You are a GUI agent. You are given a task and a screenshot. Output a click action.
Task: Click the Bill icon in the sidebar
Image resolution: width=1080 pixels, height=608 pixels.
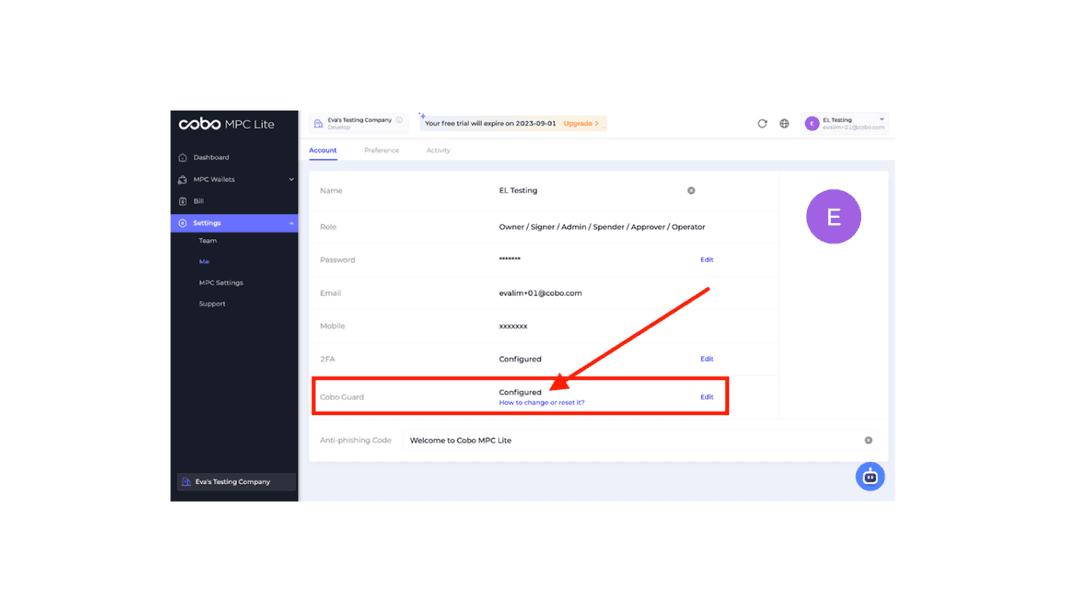pos(183,201)
